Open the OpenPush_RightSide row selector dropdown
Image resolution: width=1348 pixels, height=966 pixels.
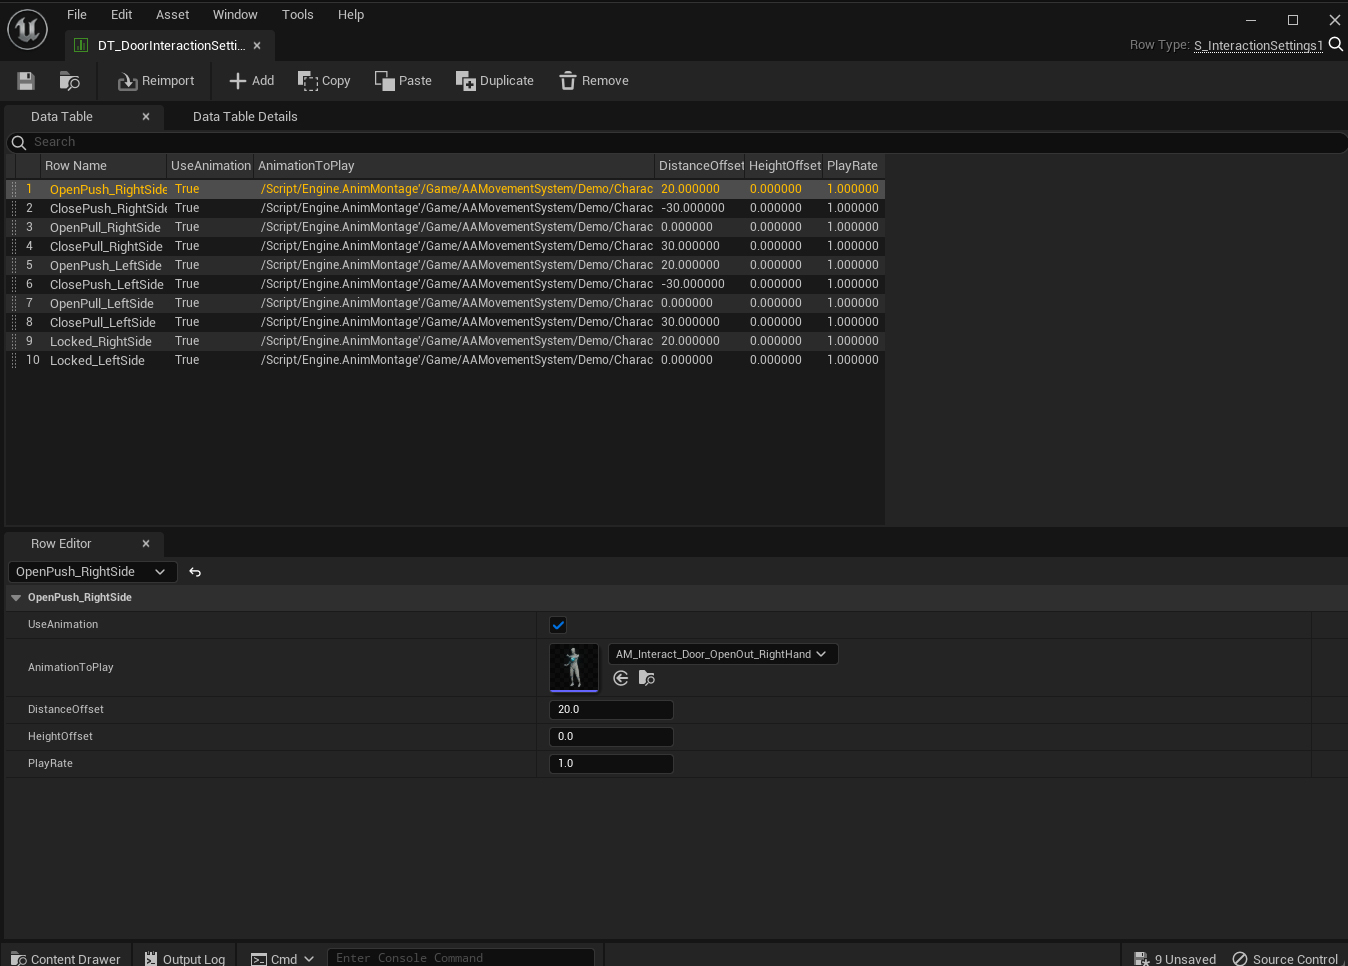pos(92,572)
